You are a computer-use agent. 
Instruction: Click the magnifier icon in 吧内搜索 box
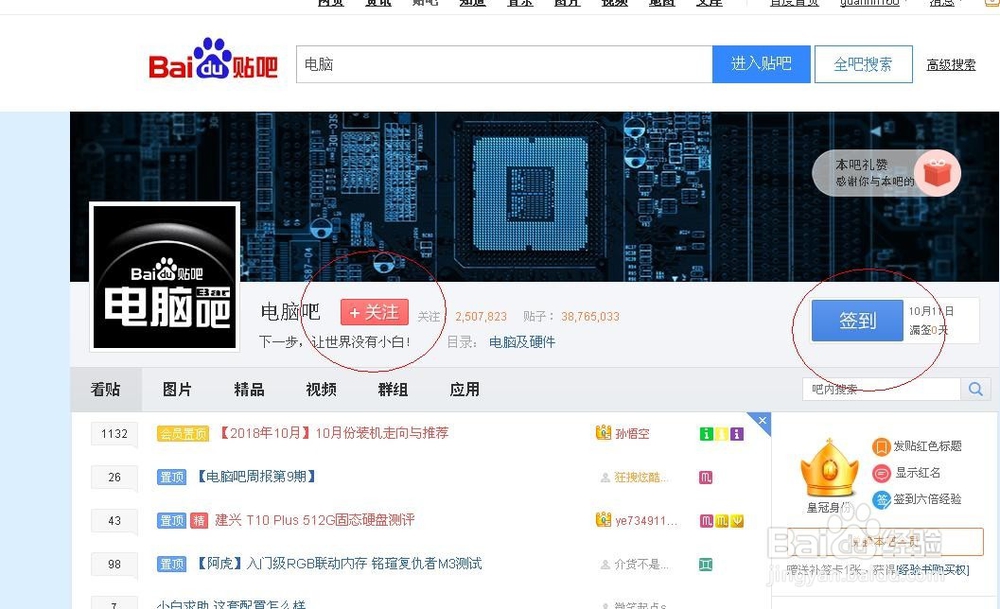976,389
